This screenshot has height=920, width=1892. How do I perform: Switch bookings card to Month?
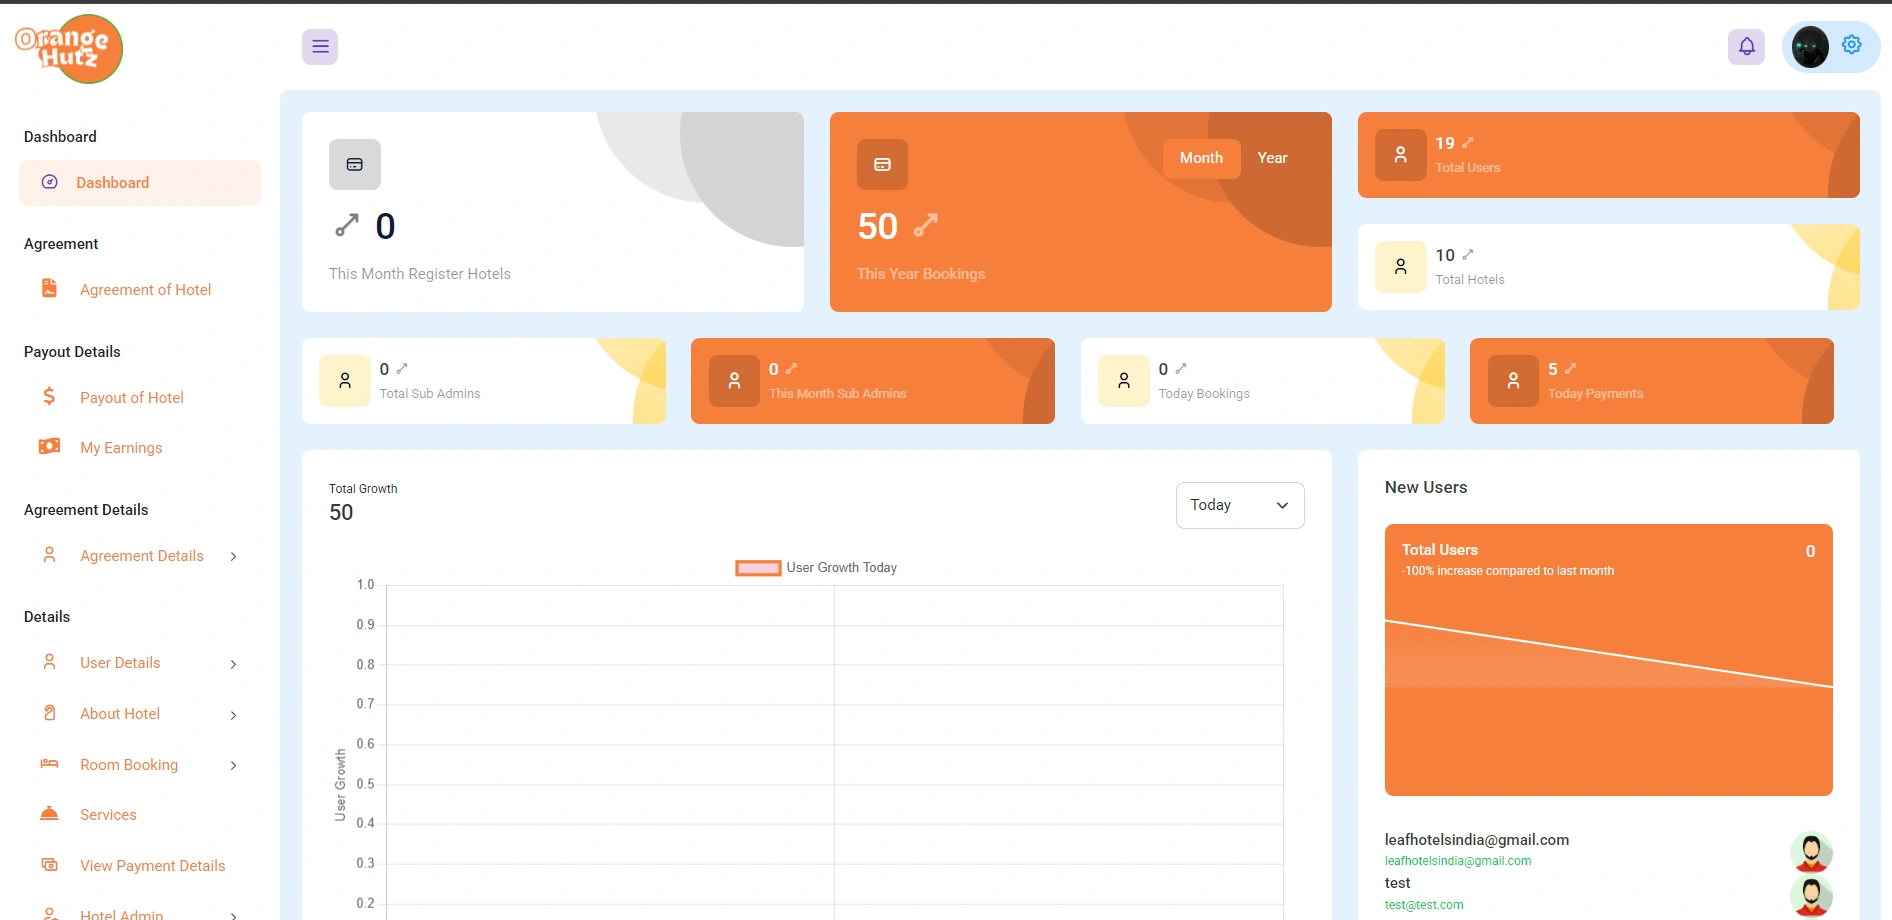click(x=1201, y=158)
